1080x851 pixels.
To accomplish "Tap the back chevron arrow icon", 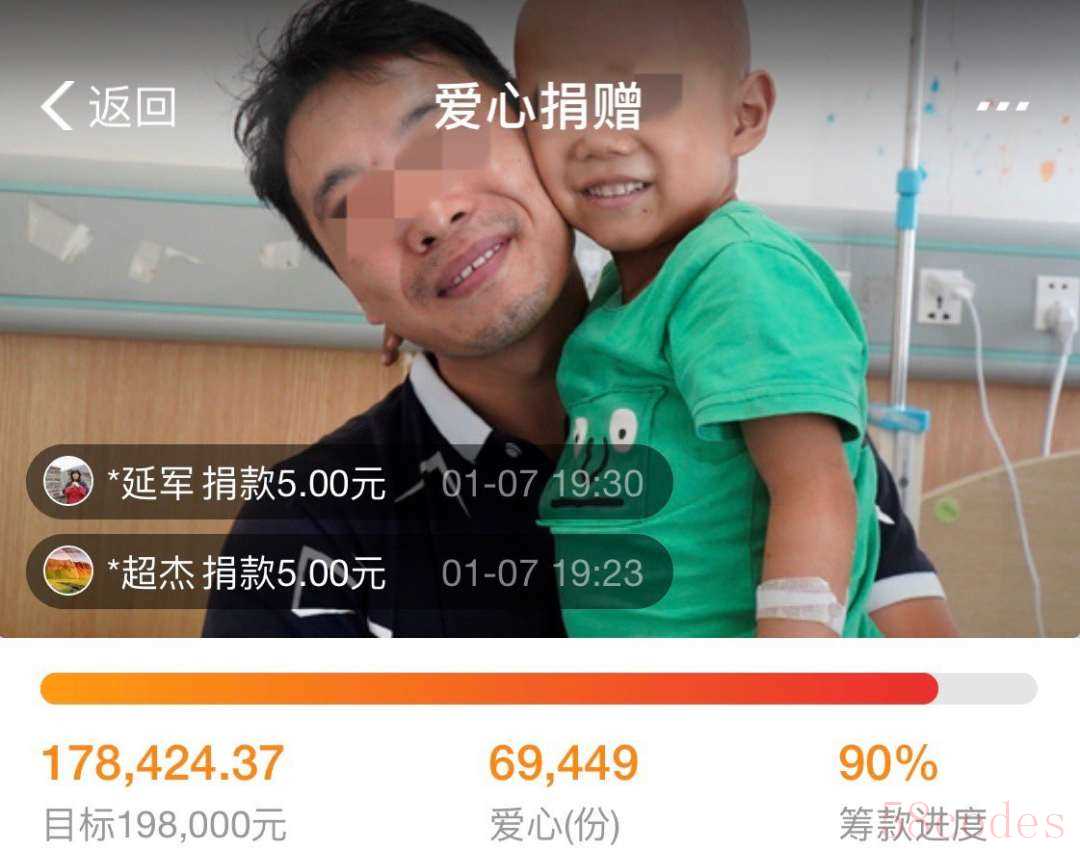I will tap(57, 105).
